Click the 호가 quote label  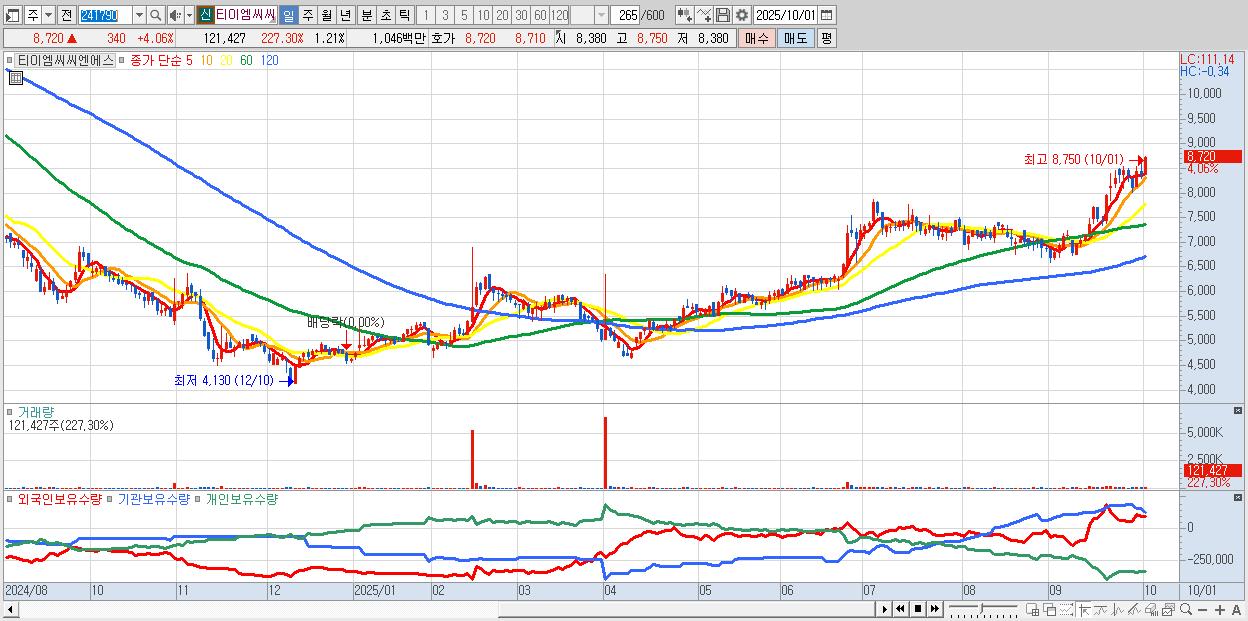tap(443, 38)
